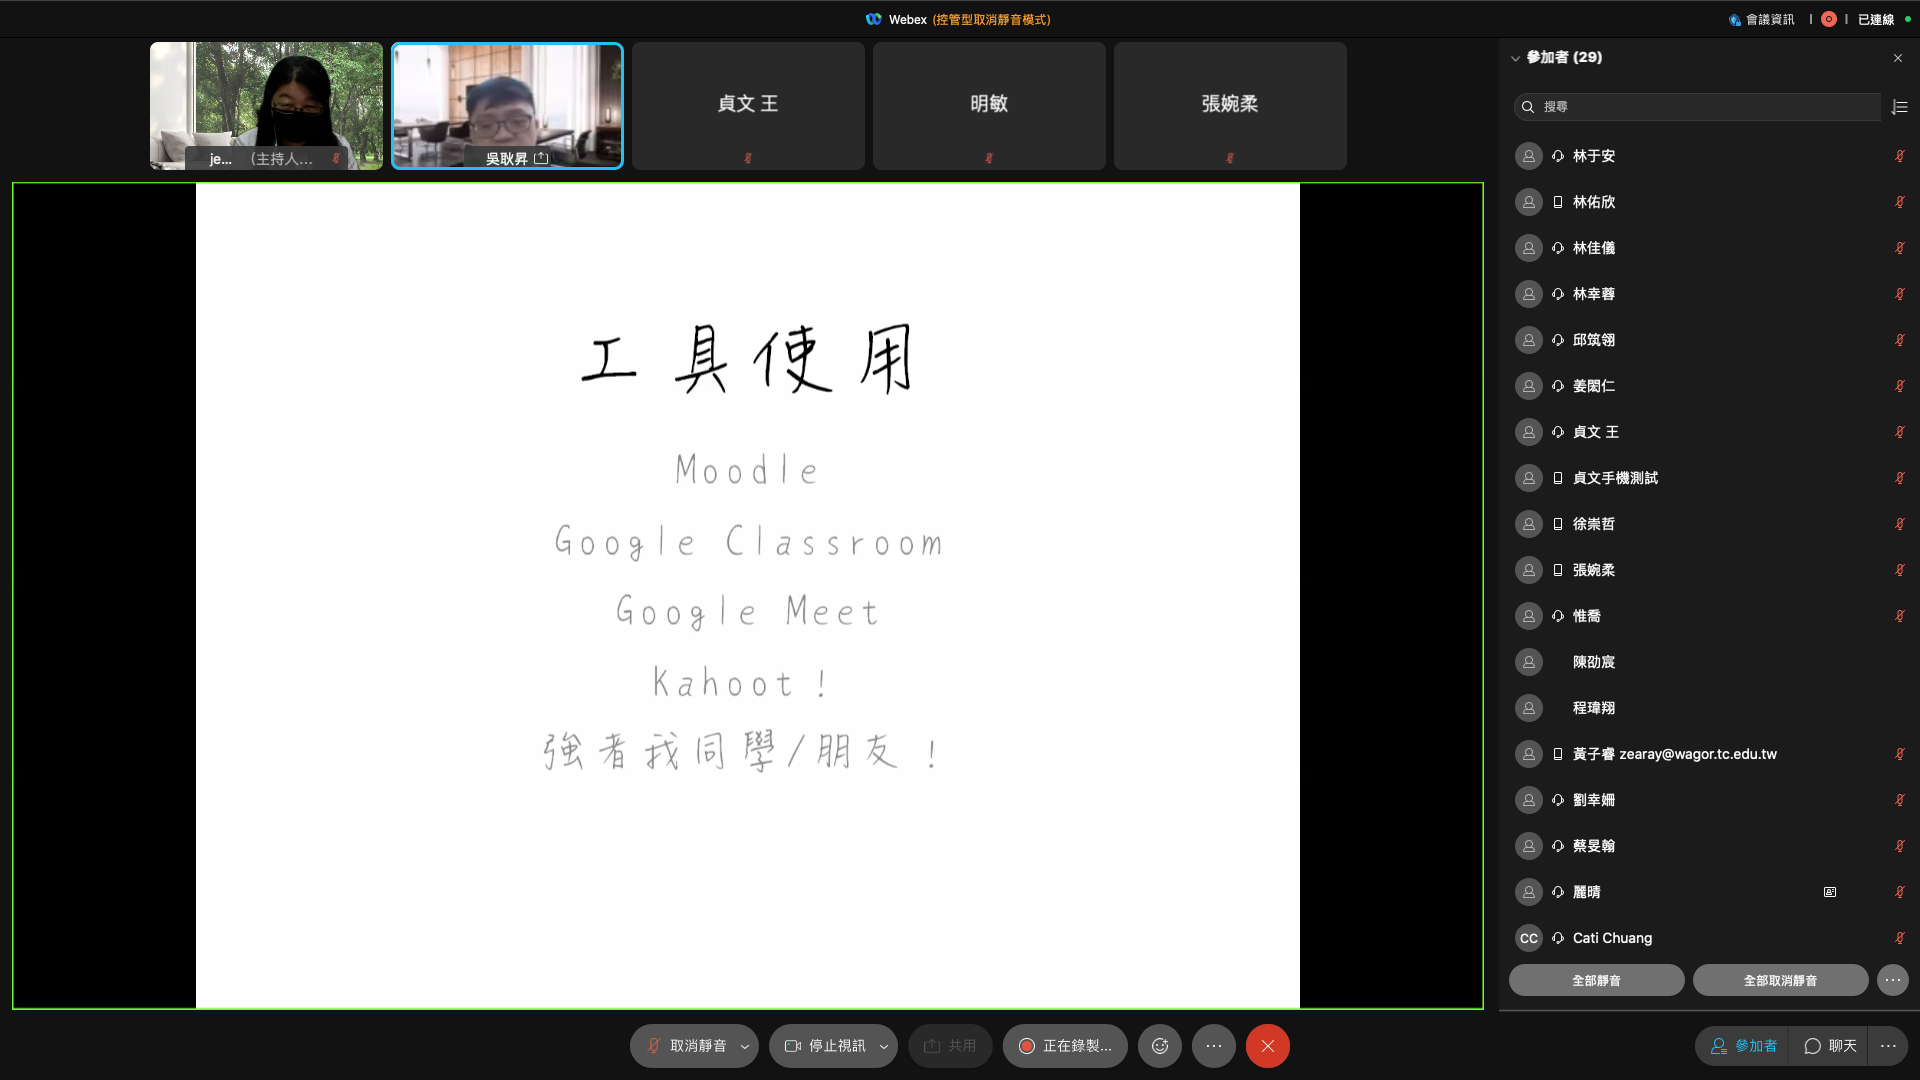Open the reactions emoji button
The image size is (1920, 1080).
click(x=1160, y=1046)
